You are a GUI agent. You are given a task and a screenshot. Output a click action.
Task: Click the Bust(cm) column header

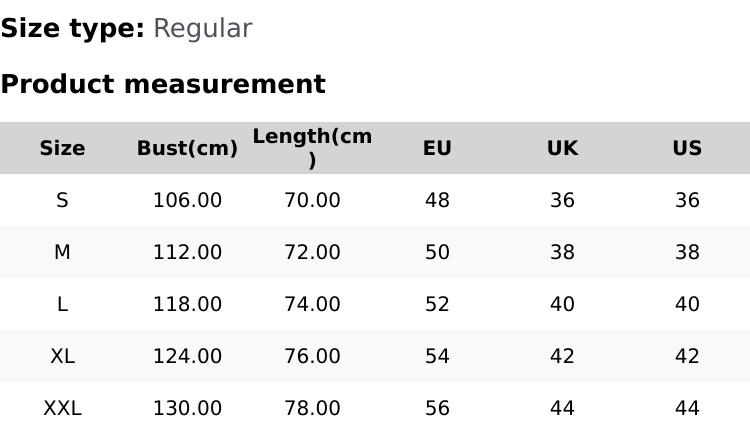[x=187, y=148]
